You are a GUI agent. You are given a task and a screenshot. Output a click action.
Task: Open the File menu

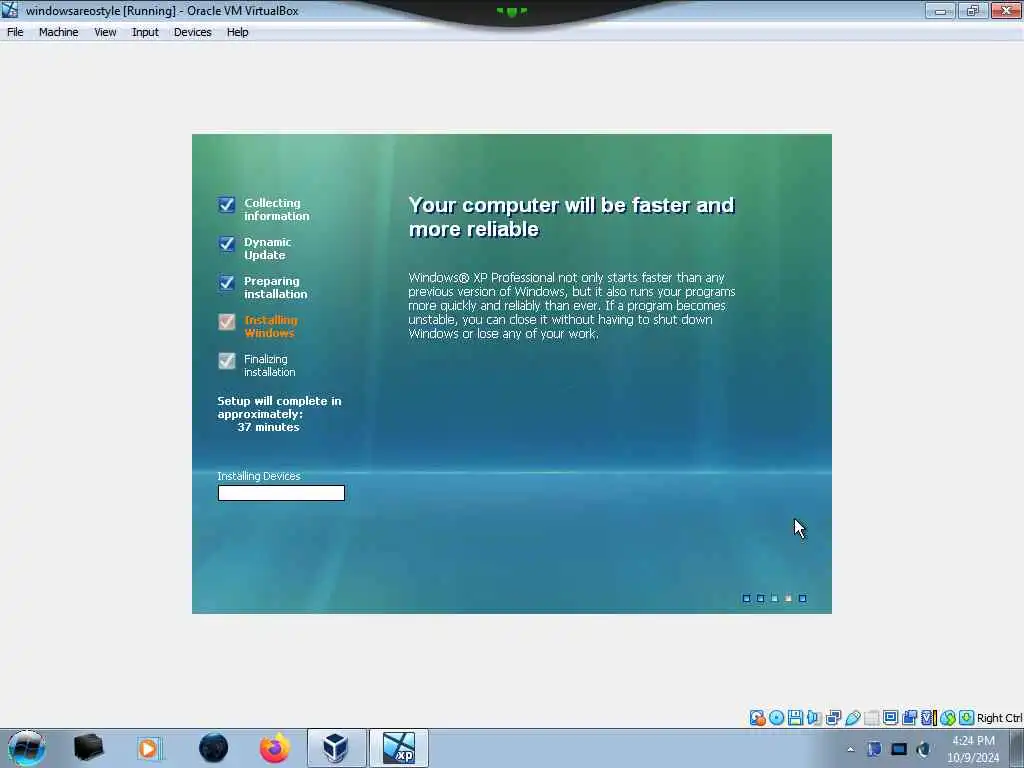[x=15, y=32]
